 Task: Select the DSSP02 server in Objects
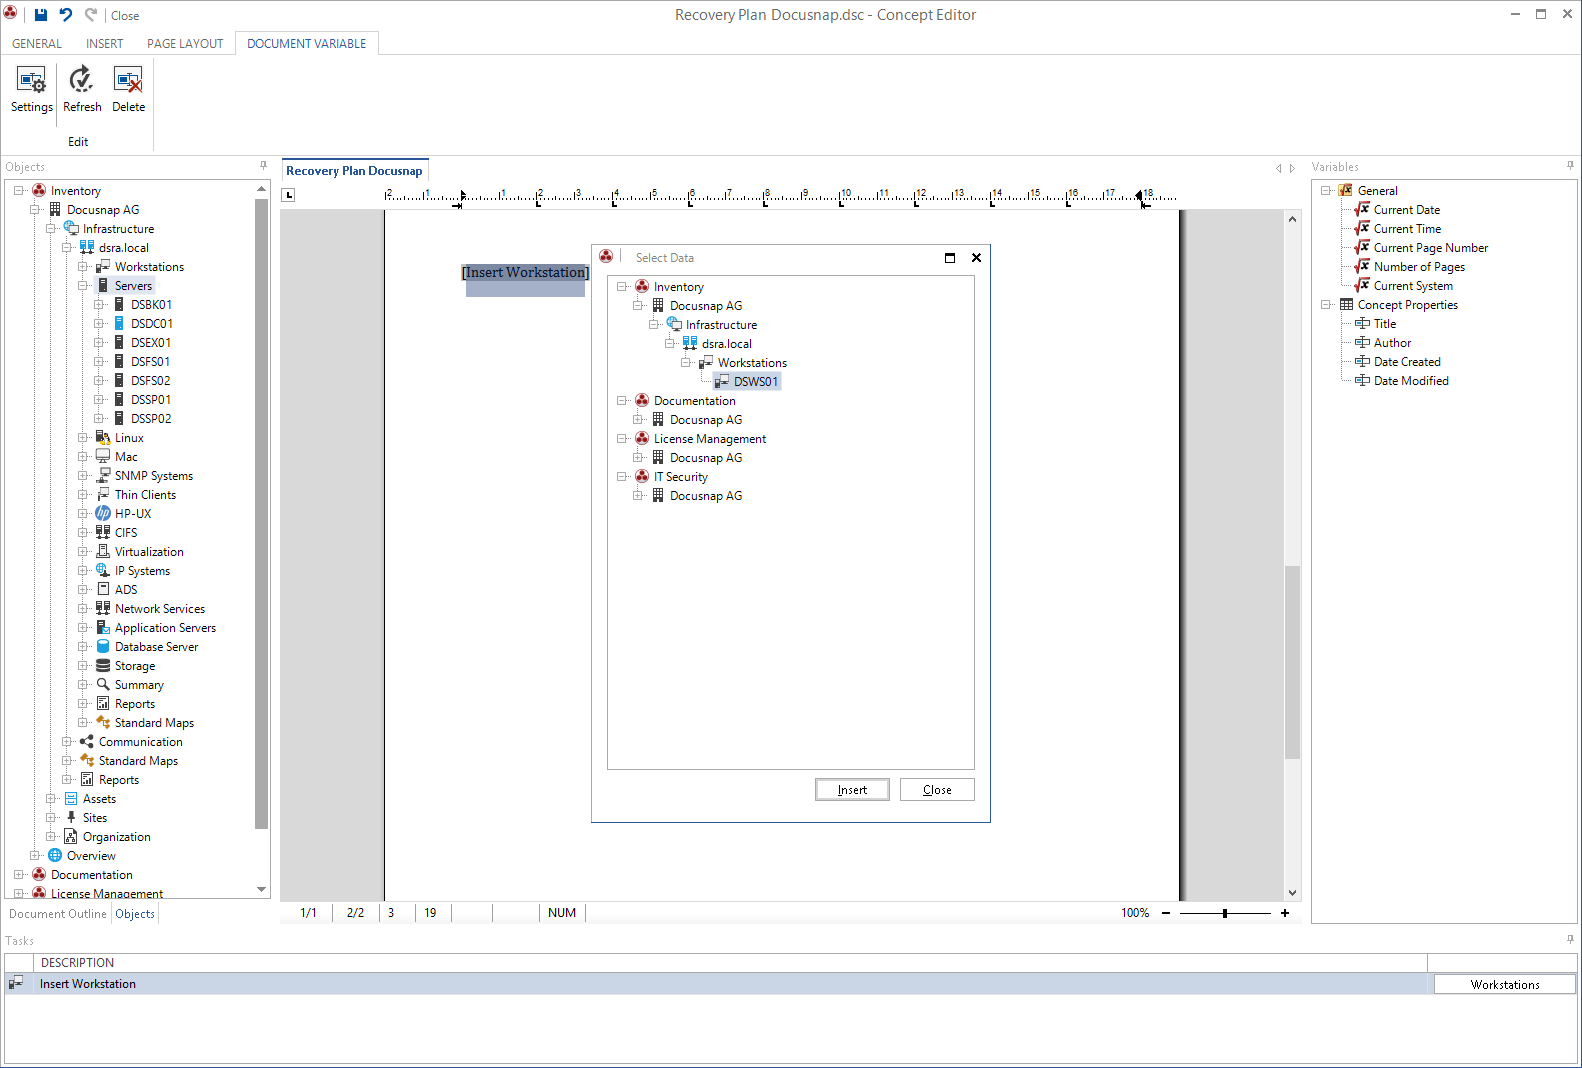coord(151,419)
